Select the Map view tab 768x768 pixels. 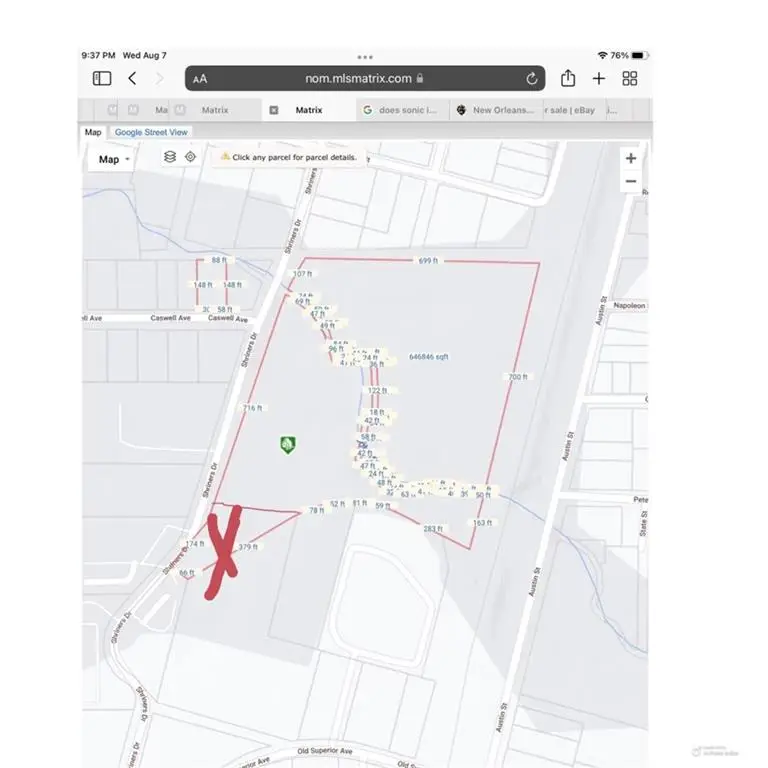tap(92, 132)
